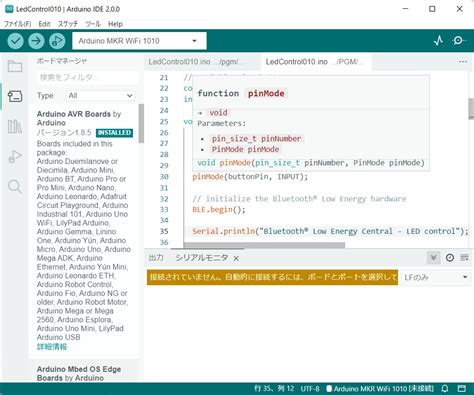Click the pinMode function tooltip signature

point(311,163)
